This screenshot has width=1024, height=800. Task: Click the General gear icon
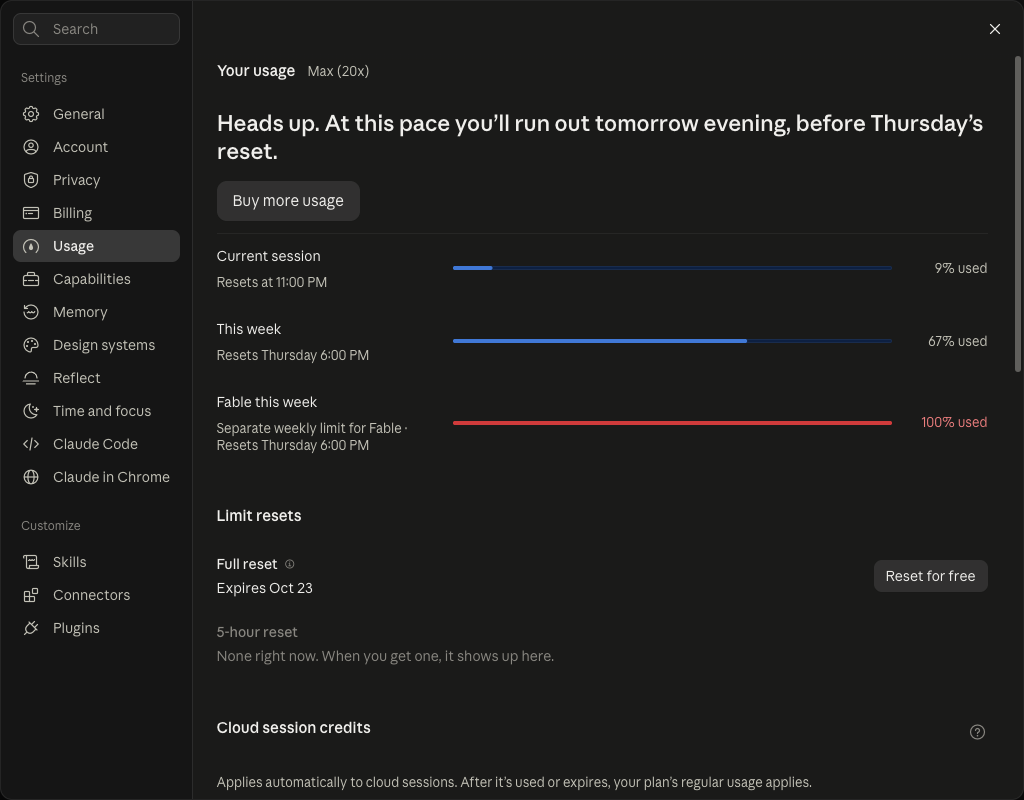point(31,114)
